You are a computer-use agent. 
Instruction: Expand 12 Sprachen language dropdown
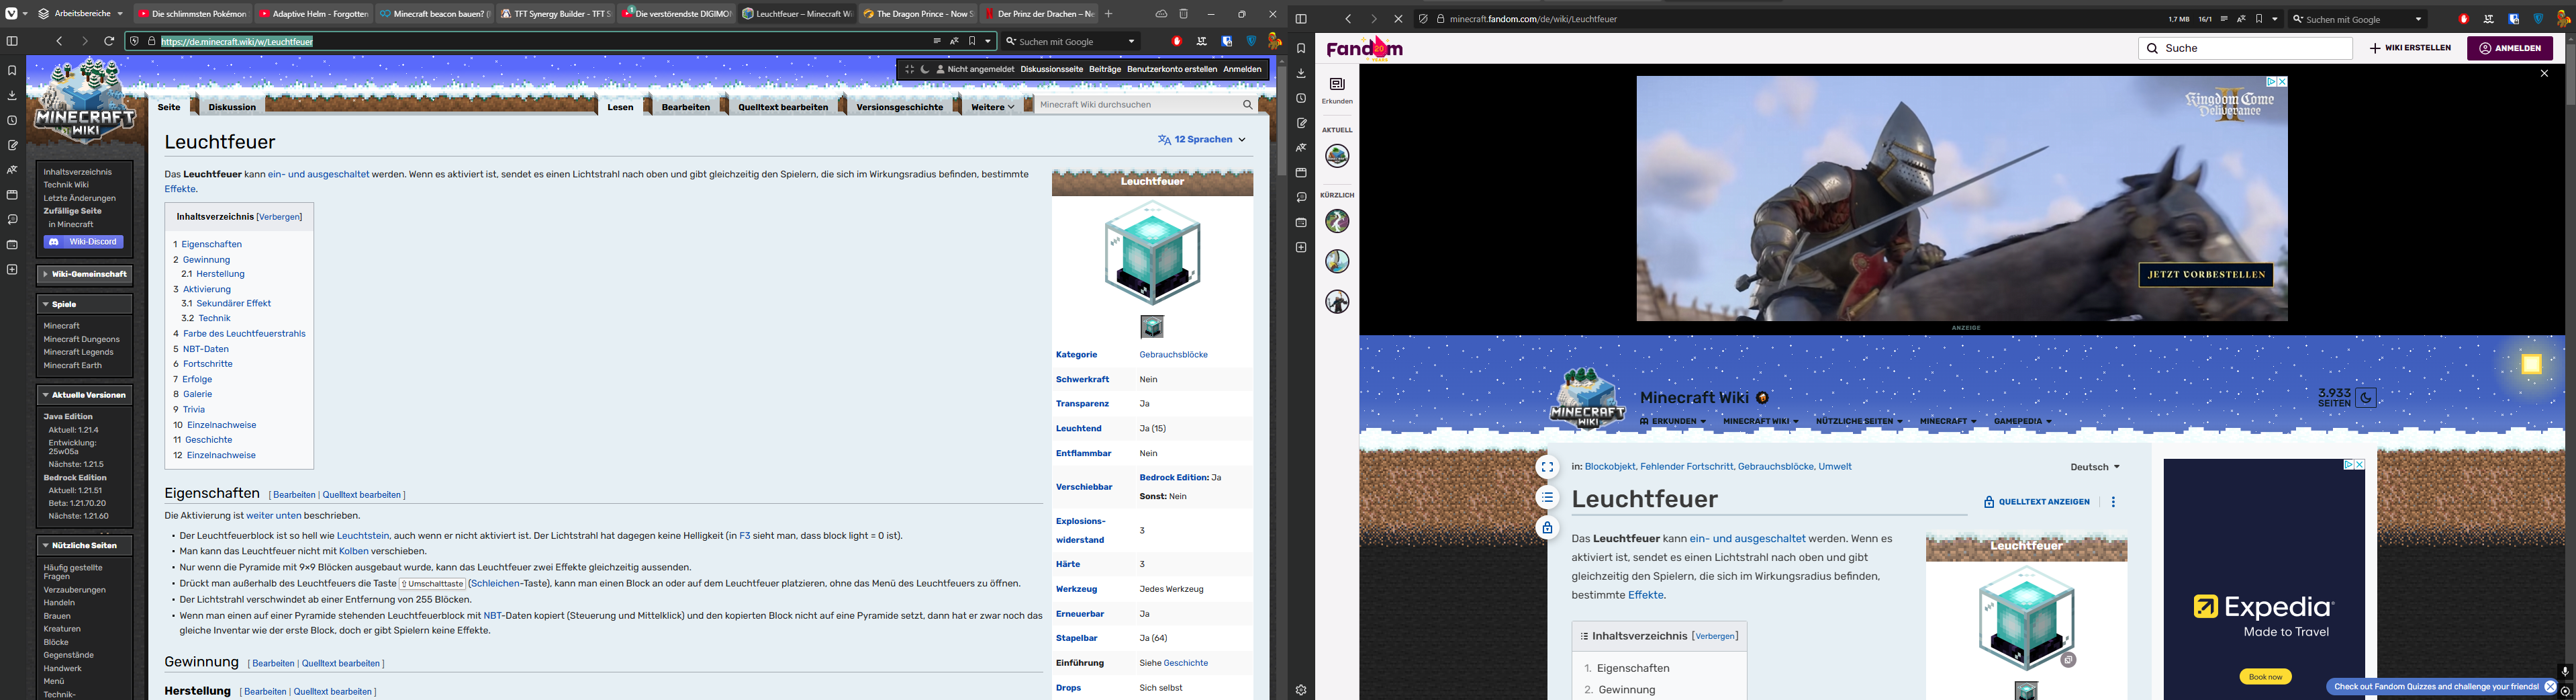tap(1202, 139)
